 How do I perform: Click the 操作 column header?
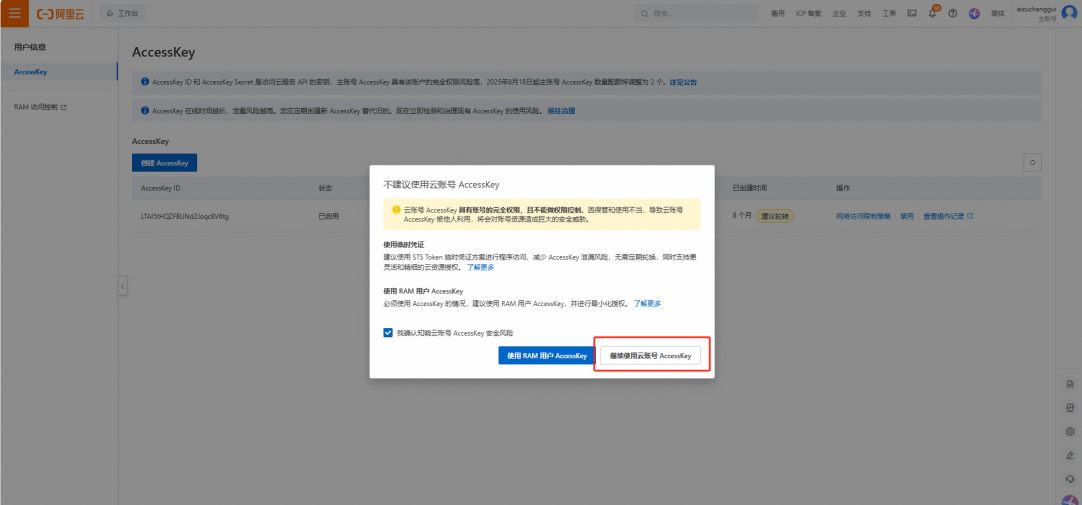tap(843, 188)
